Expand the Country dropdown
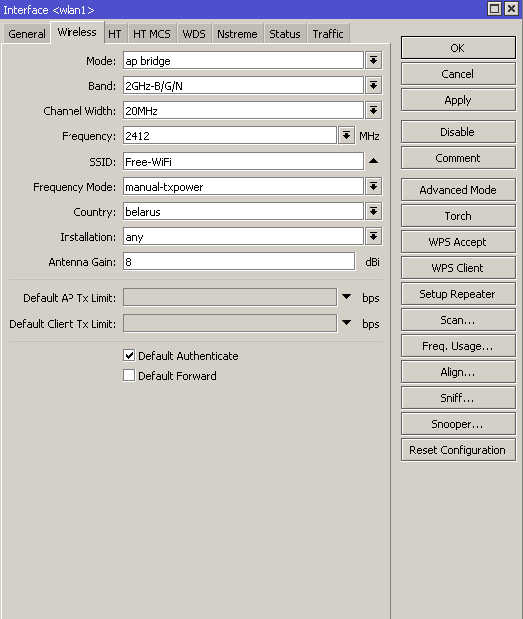 tap(373, 211)
